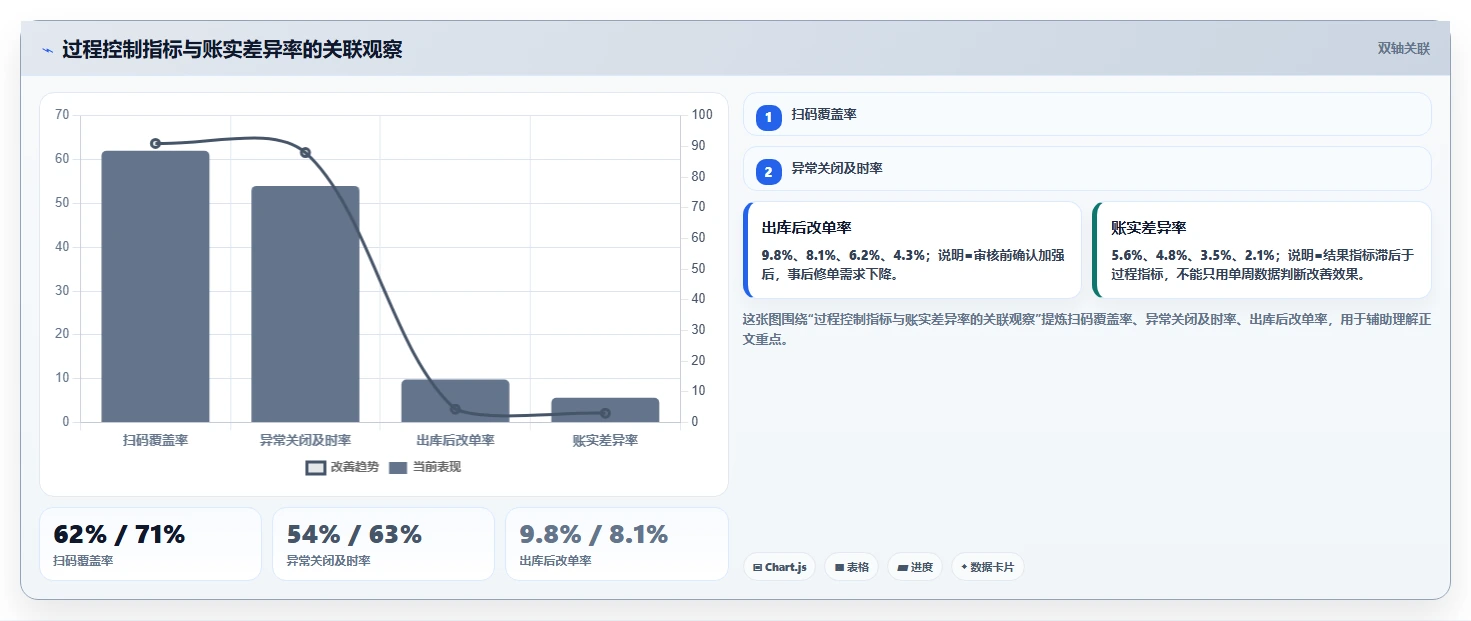Click the 改善趋势 legend color box

316,468
